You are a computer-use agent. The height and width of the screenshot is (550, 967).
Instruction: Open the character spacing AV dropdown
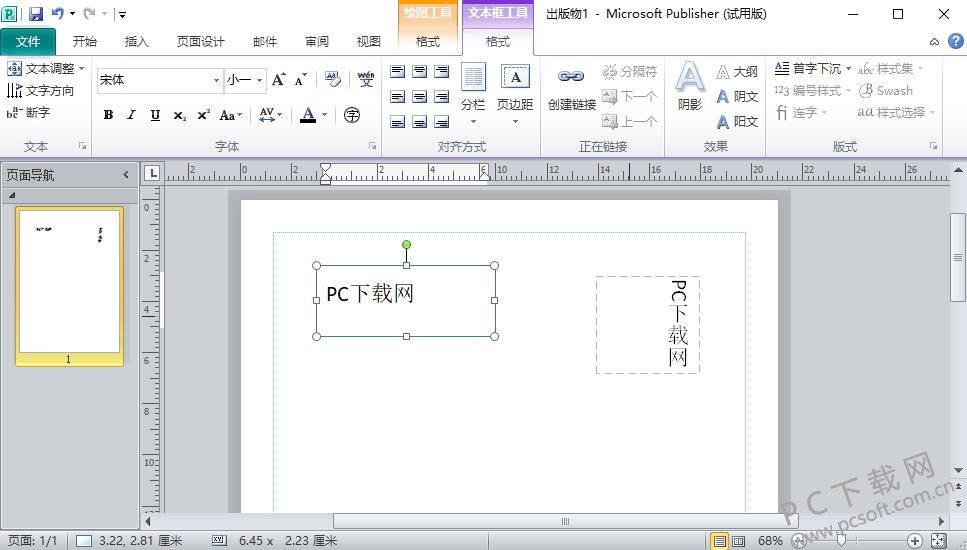[270, 115]
